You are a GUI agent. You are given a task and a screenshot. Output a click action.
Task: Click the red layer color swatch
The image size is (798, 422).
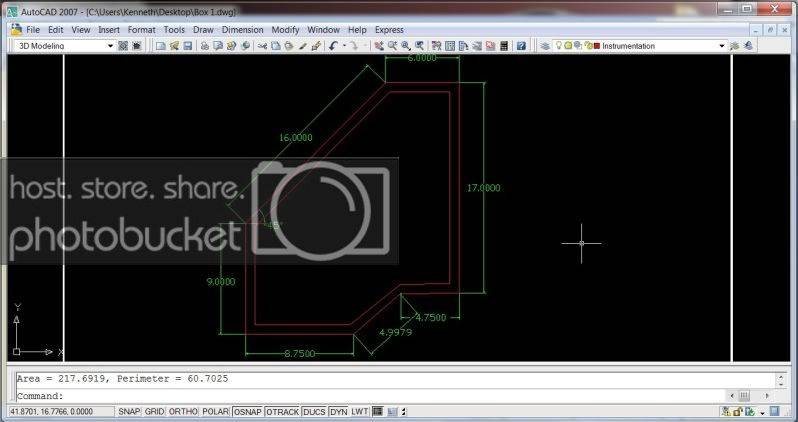(x=596, y=46)
